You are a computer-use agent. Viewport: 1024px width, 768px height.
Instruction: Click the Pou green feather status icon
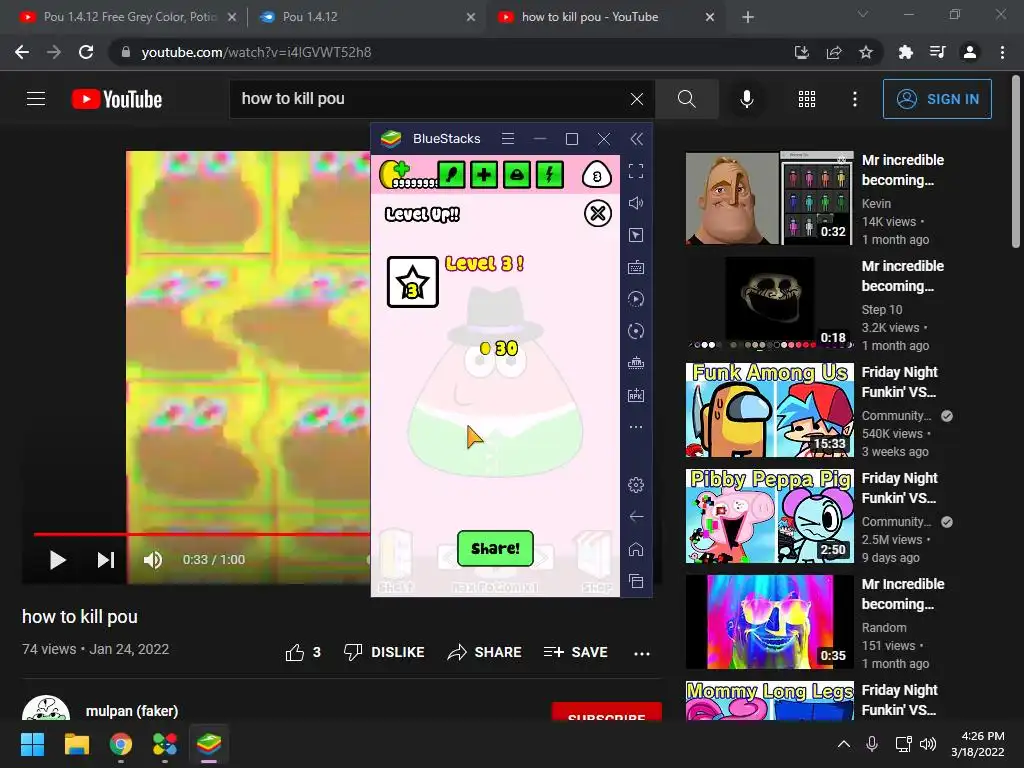pos(451,174)
